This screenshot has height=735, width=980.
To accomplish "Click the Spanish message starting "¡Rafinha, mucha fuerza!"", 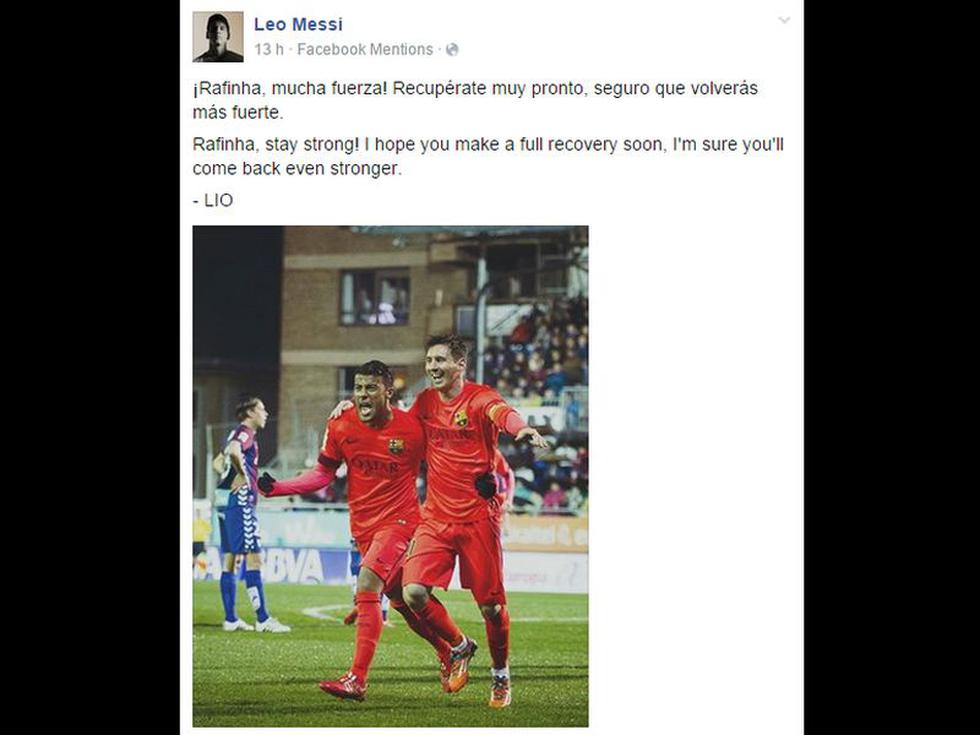I will pyautogui.click(x=475, y=100).
